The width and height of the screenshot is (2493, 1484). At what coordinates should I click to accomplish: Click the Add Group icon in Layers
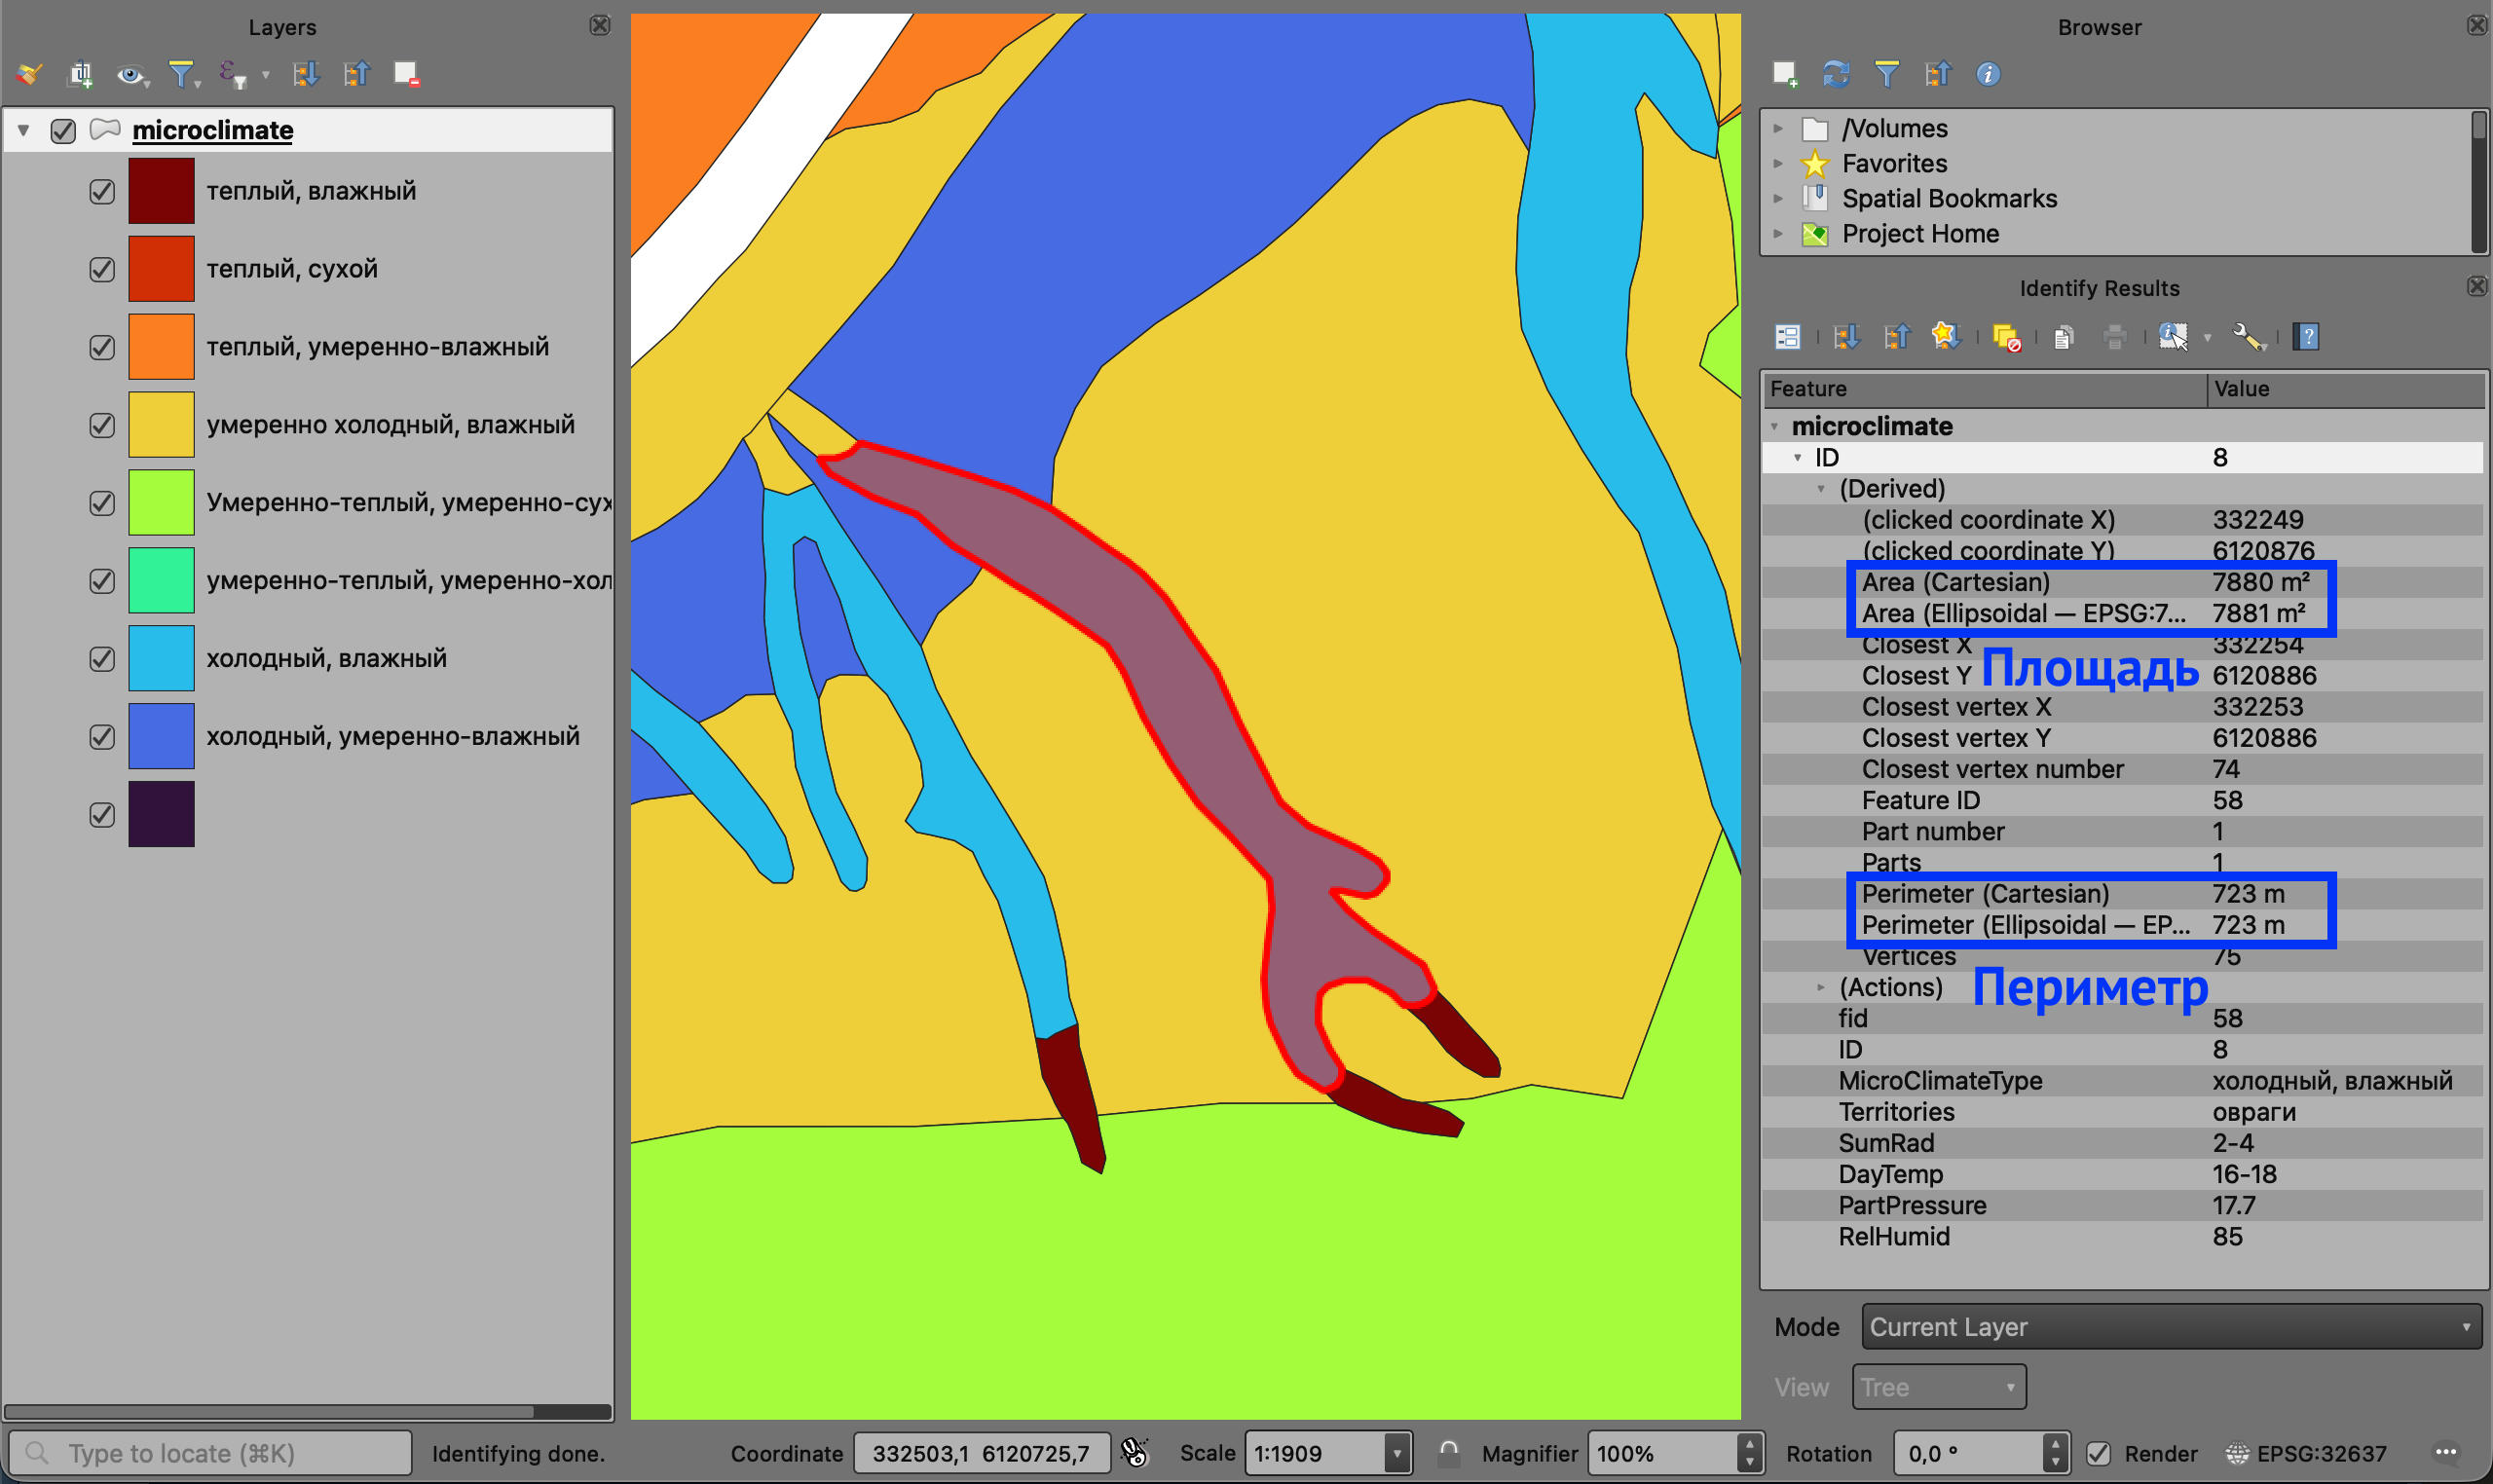(x=80, y=74)
